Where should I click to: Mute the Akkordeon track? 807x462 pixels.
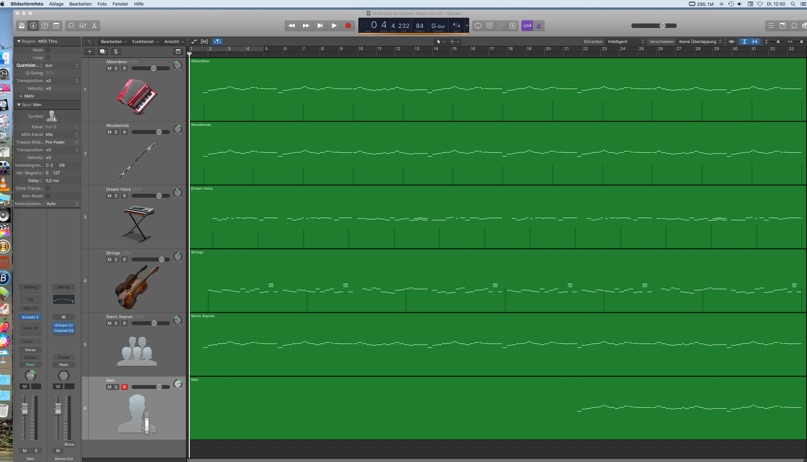109,68
